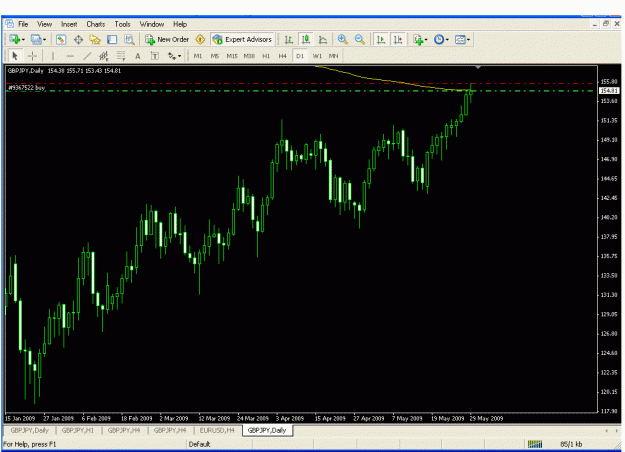Select the Crosshair tool

(32, 56)
